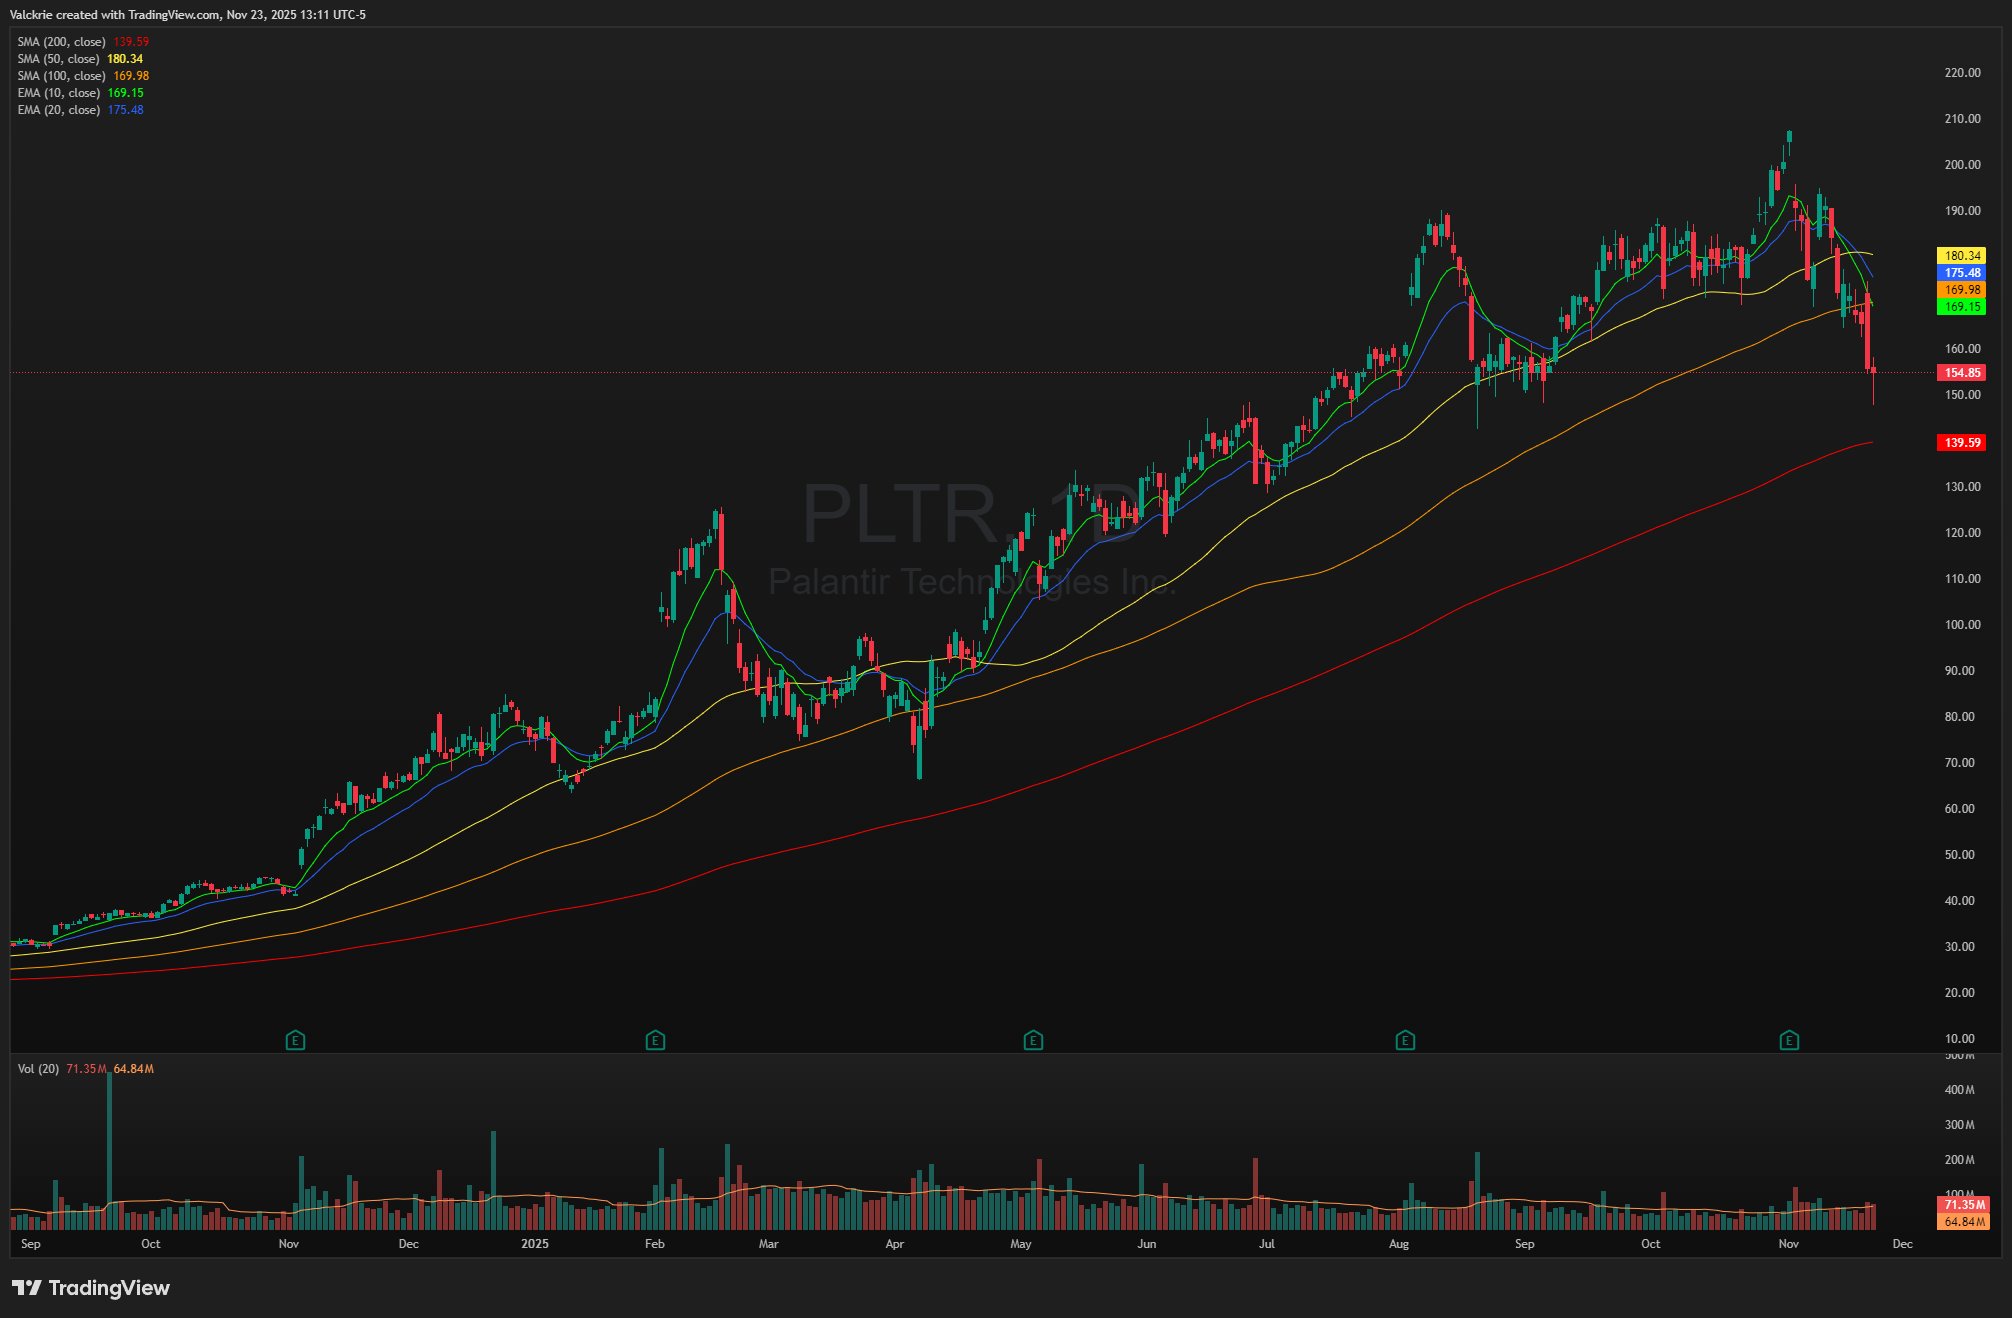Click the blue 175.48 price label

click(x=1961, y=273)
